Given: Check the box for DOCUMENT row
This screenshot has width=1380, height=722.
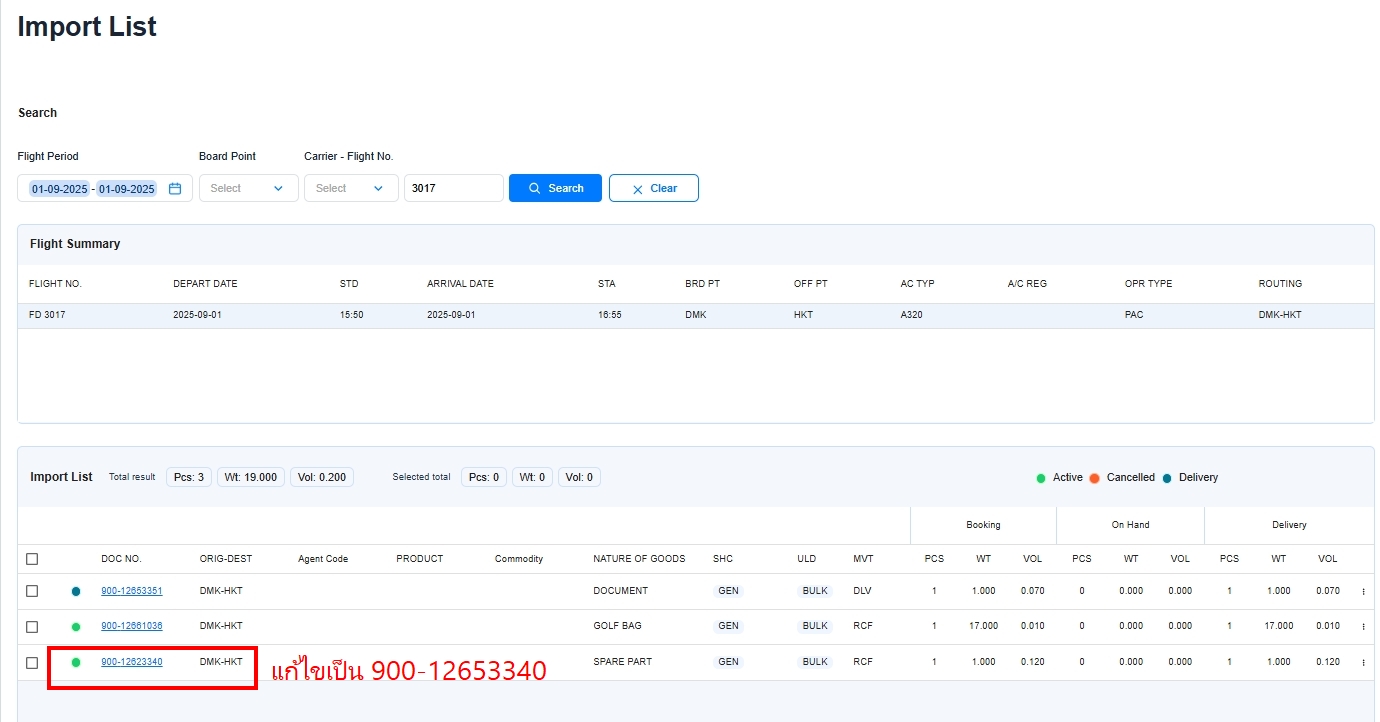Looking at the screenshot, I should pos(32,591).
